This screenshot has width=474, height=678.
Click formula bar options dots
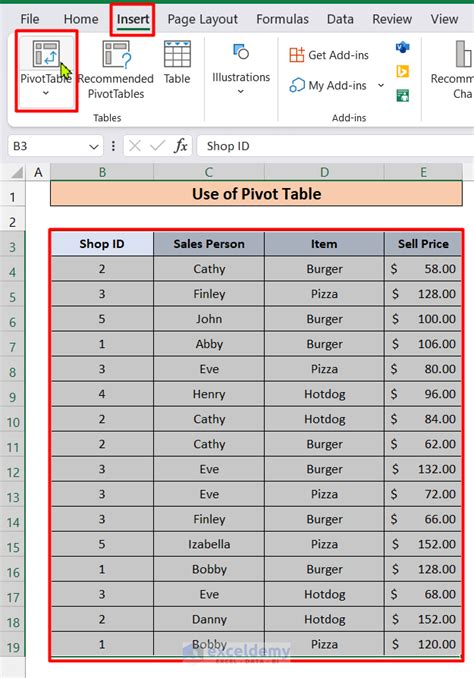click(x=113, y=146)
